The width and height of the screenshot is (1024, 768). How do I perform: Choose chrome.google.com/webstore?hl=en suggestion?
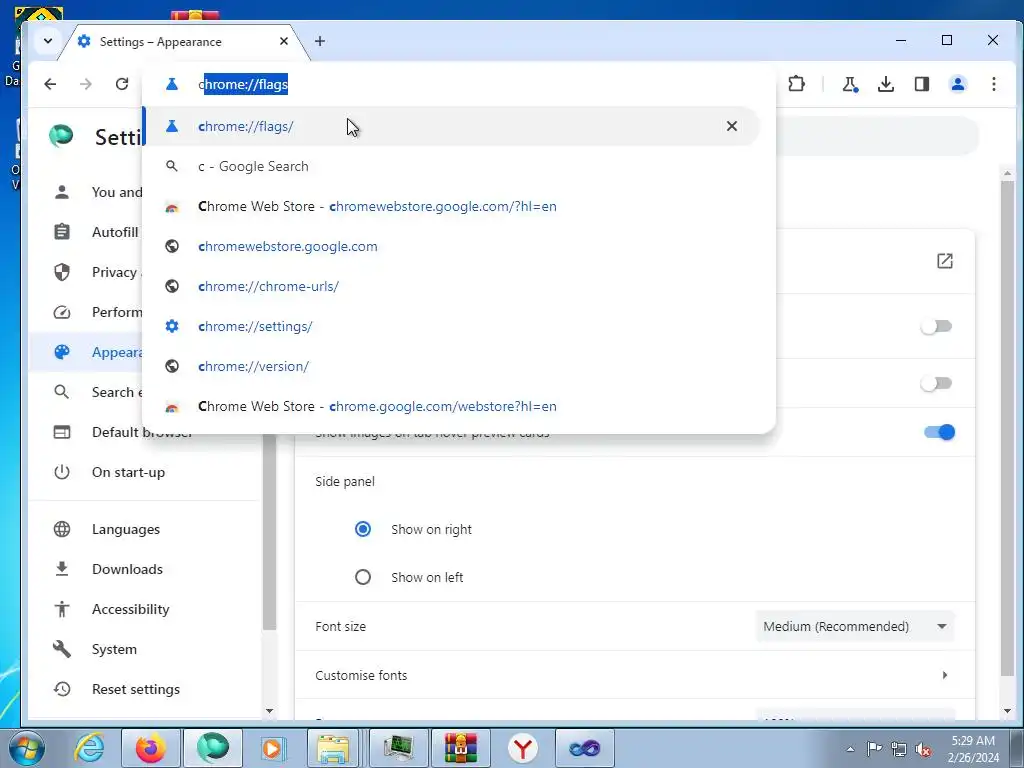pyautogui.click(x=451, y=406)
